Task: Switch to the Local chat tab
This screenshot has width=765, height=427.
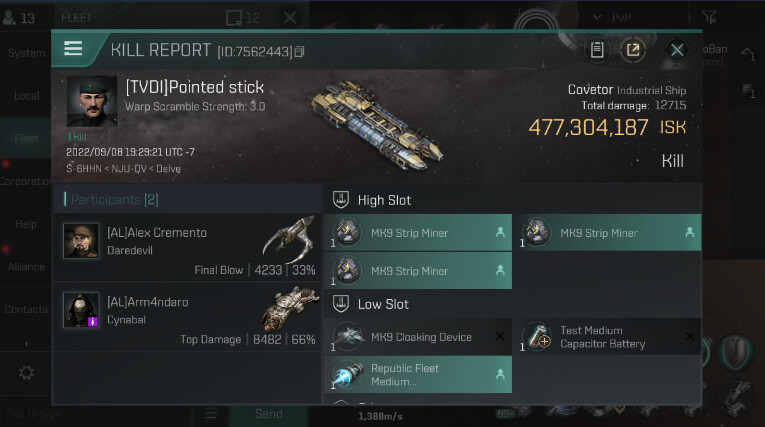Action: [x=26, y=96]
